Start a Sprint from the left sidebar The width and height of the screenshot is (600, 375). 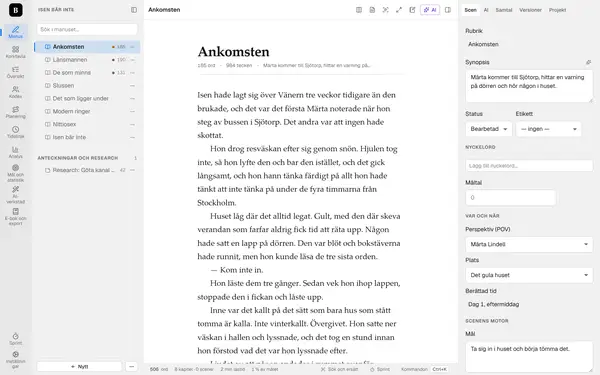(16, 339)
